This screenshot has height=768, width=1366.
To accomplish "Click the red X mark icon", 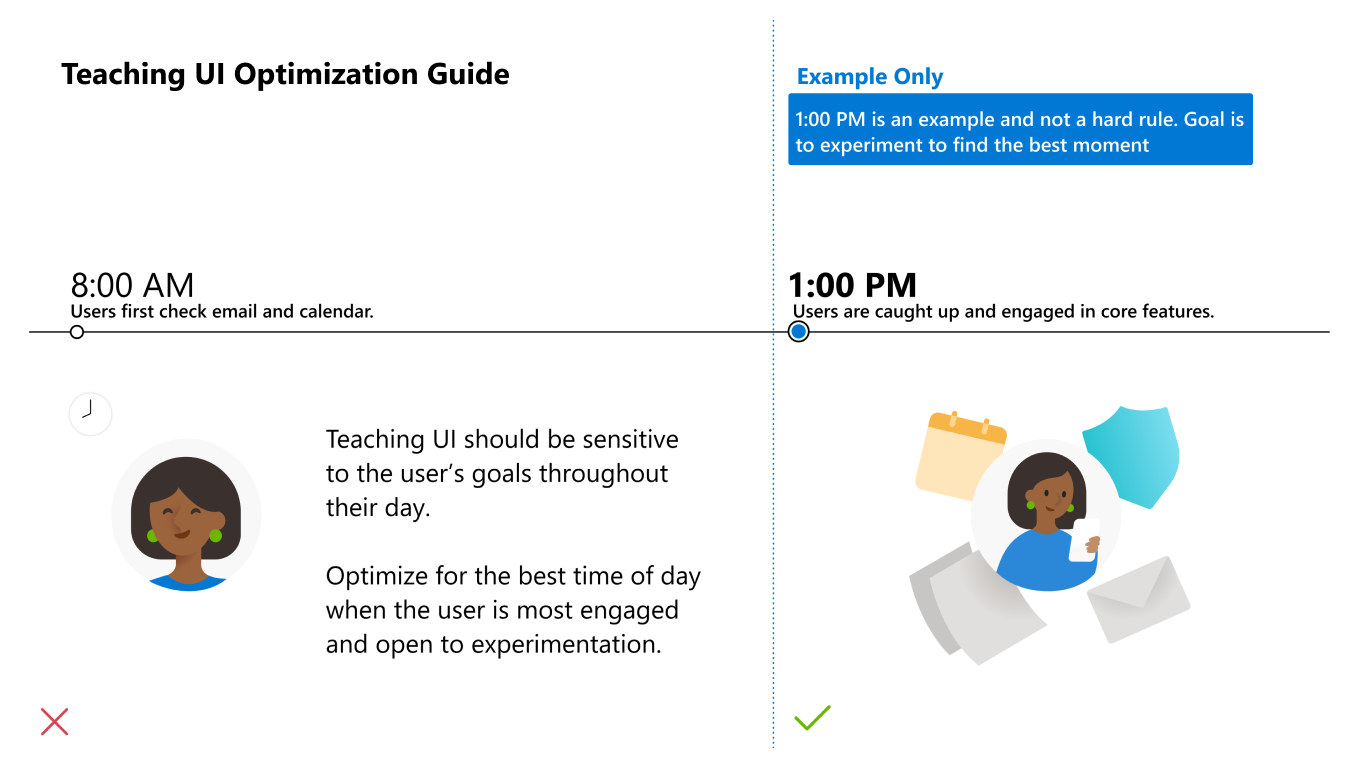I will click(x=54, y=721).
